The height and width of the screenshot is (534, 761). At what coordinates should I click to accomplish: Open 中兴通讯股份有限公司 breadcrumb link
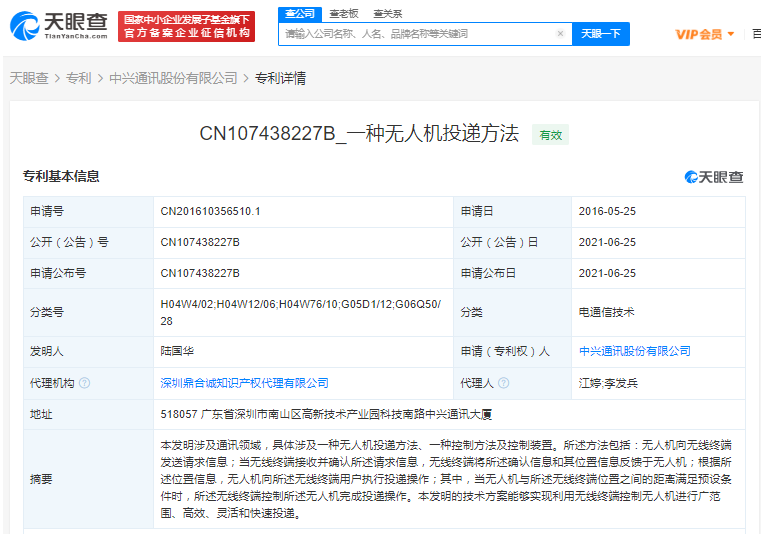(173, 78)
